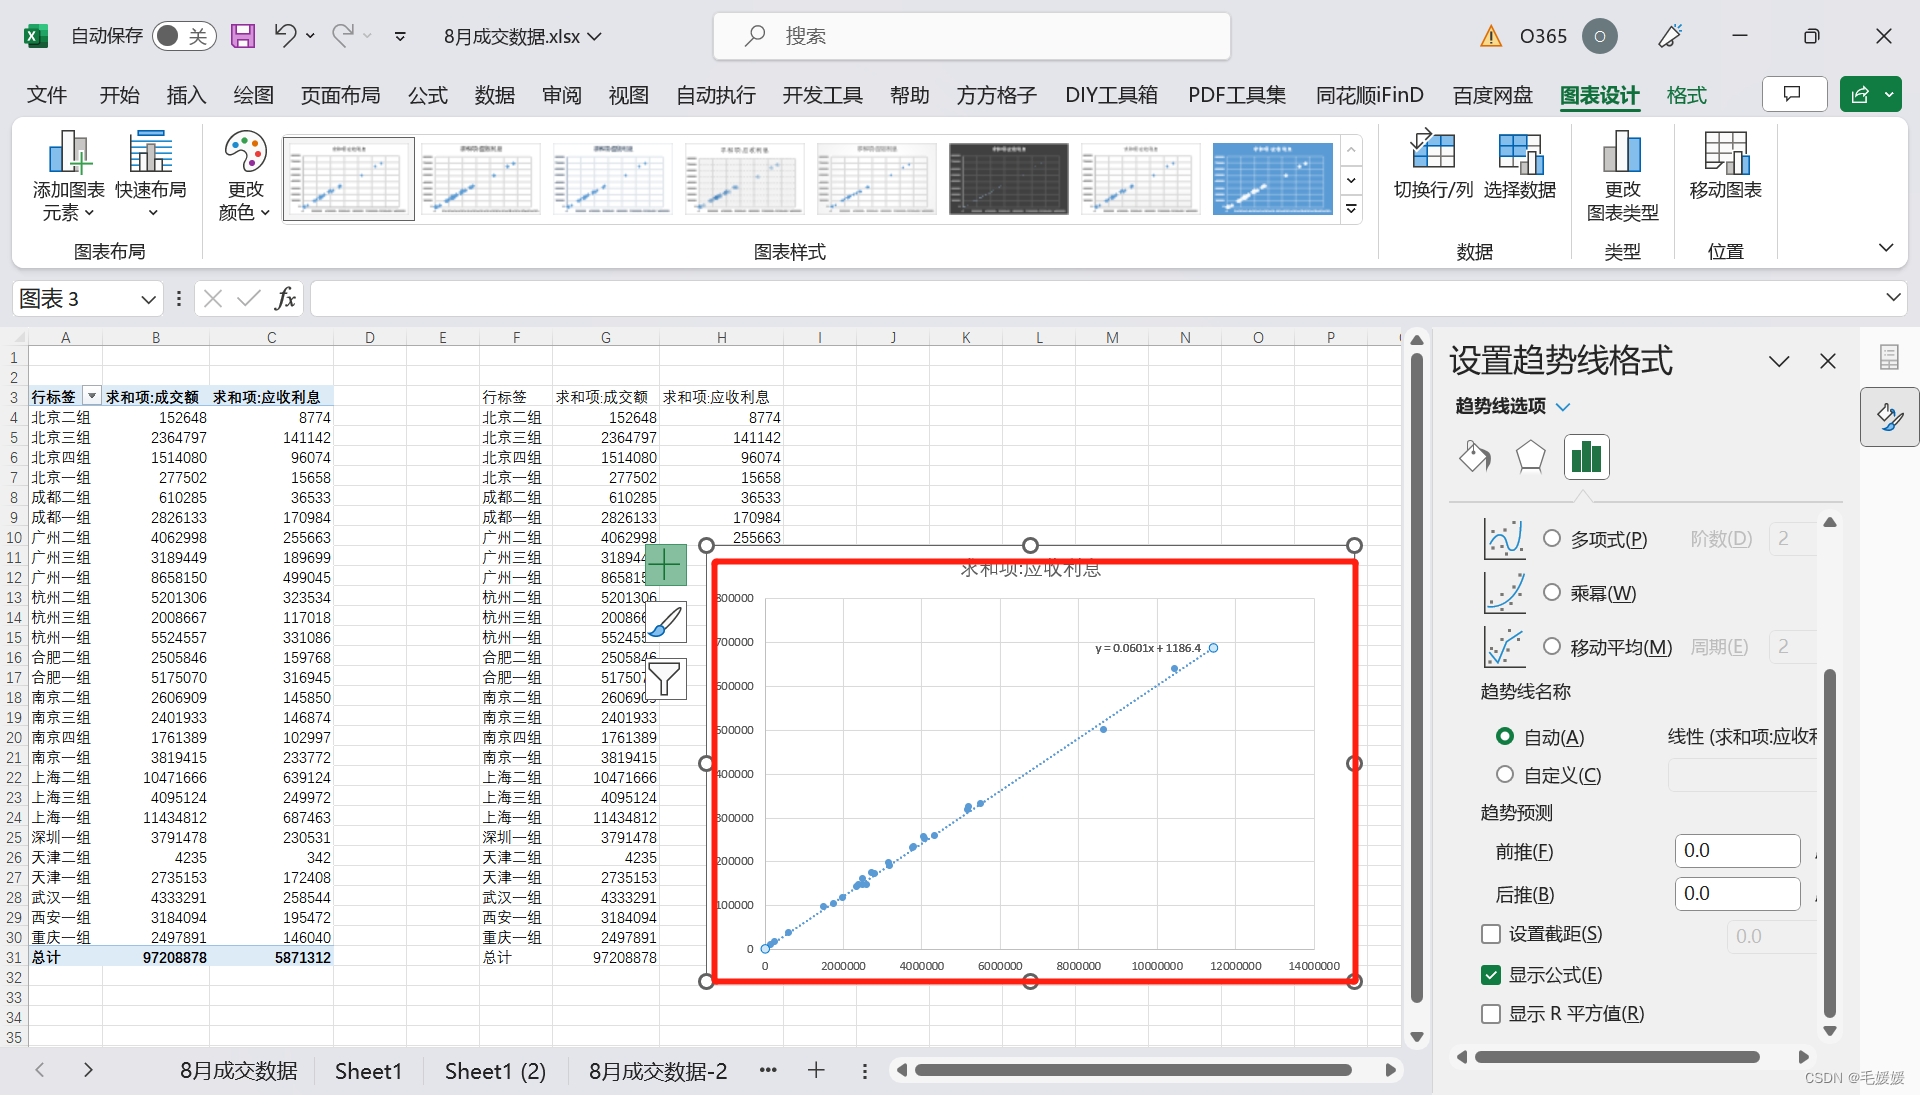Show more sheets ellipsis button
Viewport: 1920px width, 1095px height.
(768, 1070)
